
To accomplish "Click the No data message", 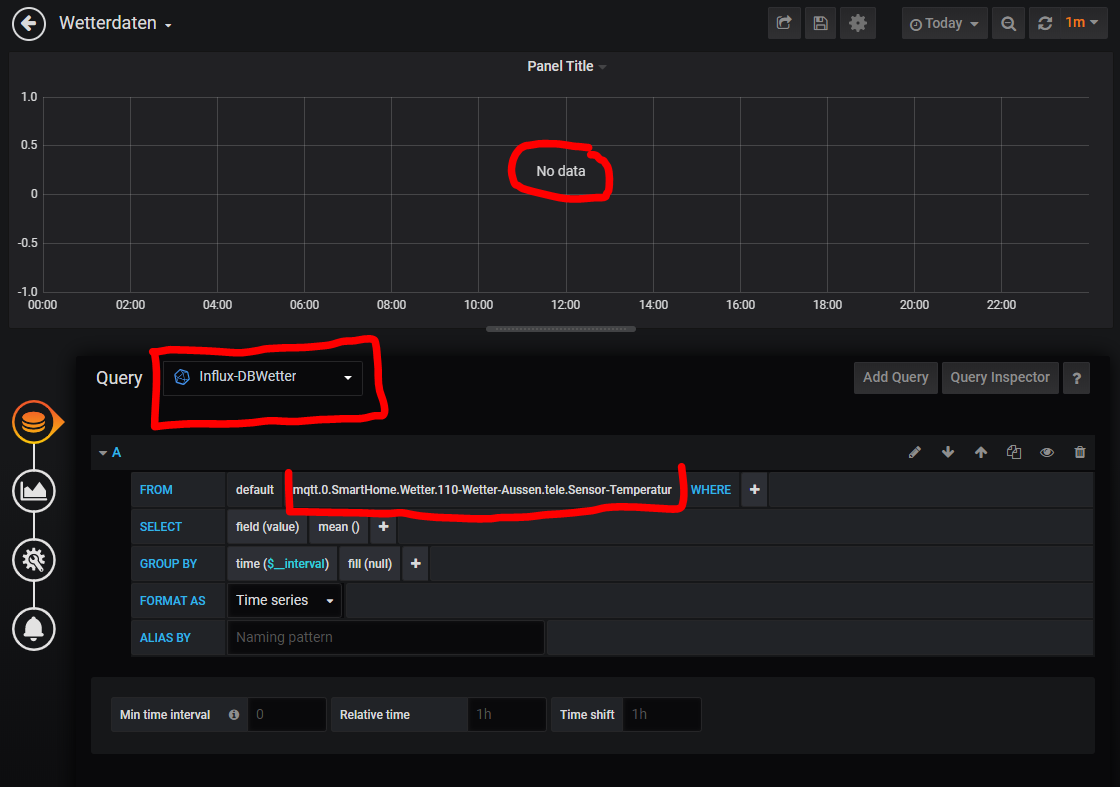I will (561, 171).
